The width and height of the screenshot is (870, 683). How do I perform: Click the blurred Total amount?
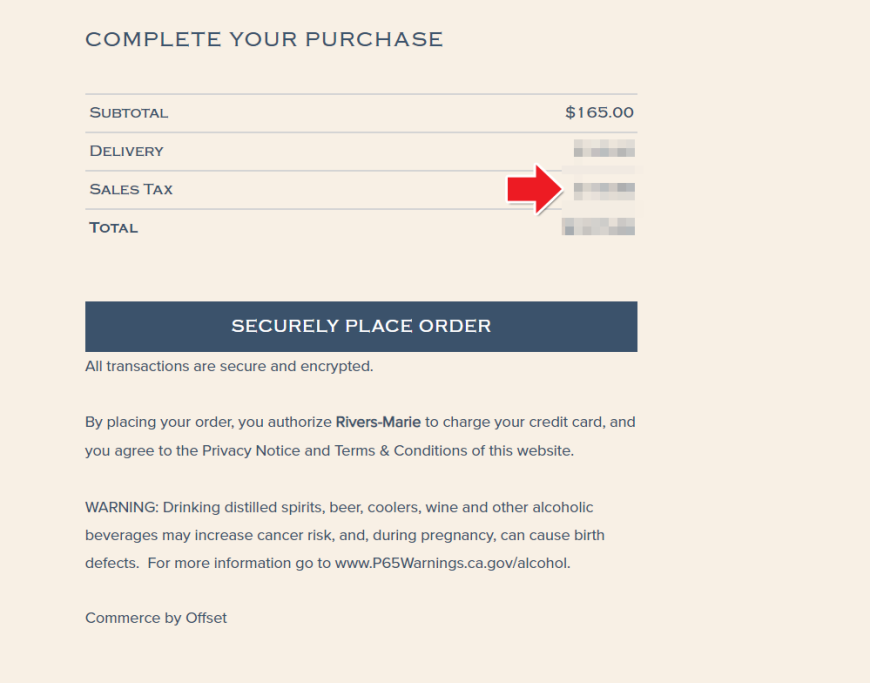(598, 226)
